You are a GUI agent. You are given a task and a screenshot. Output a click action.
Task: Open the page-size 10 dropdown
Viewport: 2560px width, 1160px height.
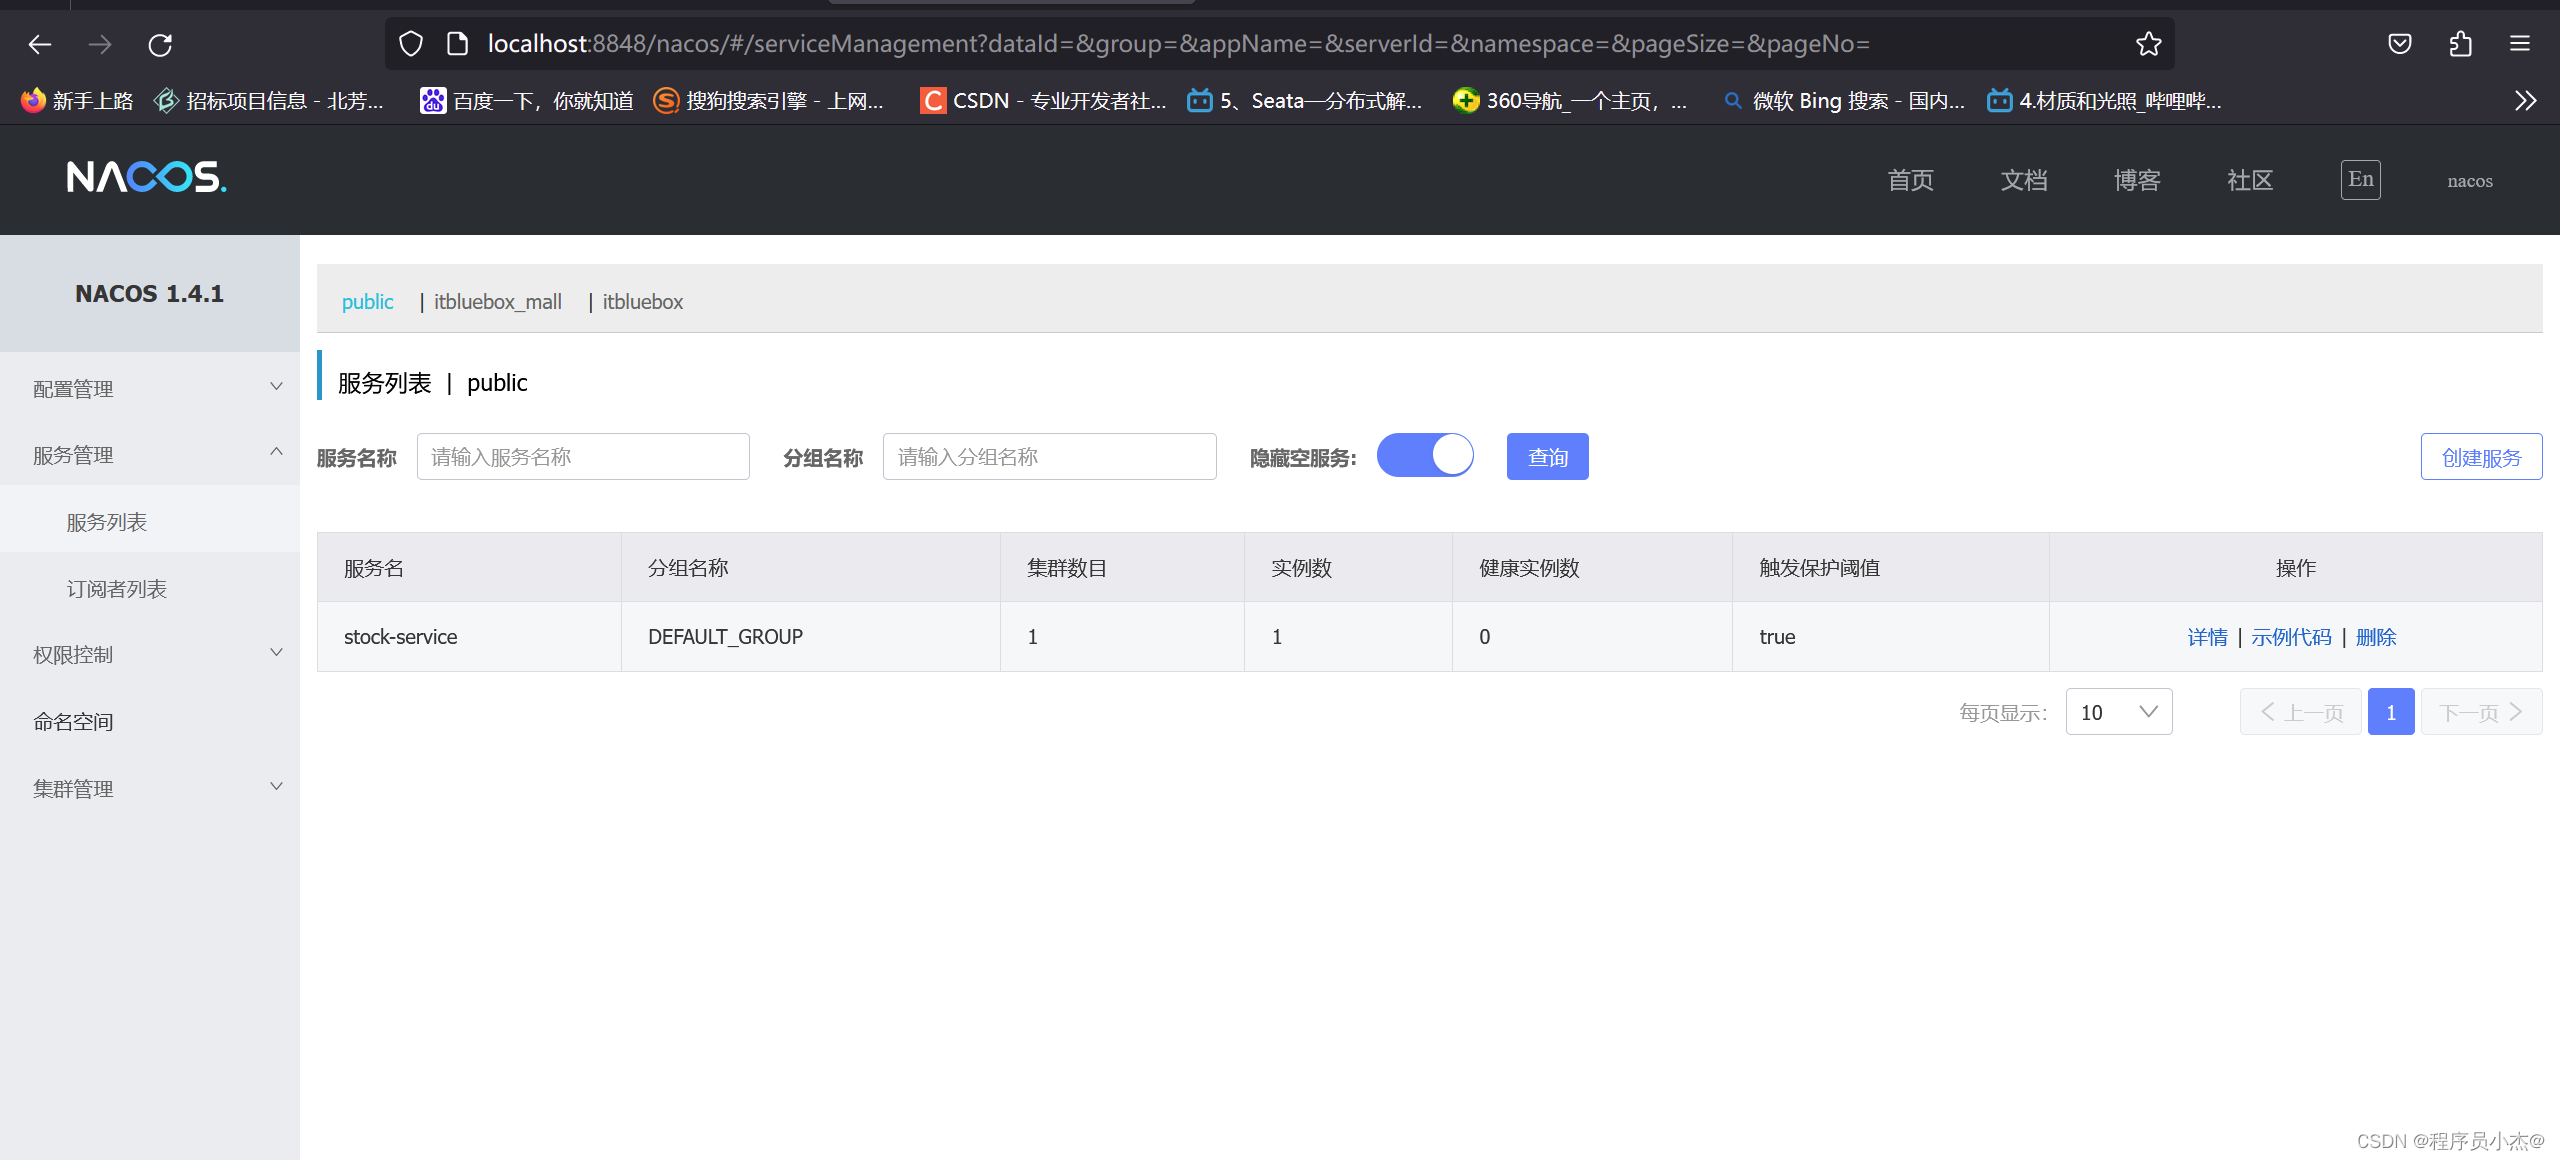point(2118,712)
